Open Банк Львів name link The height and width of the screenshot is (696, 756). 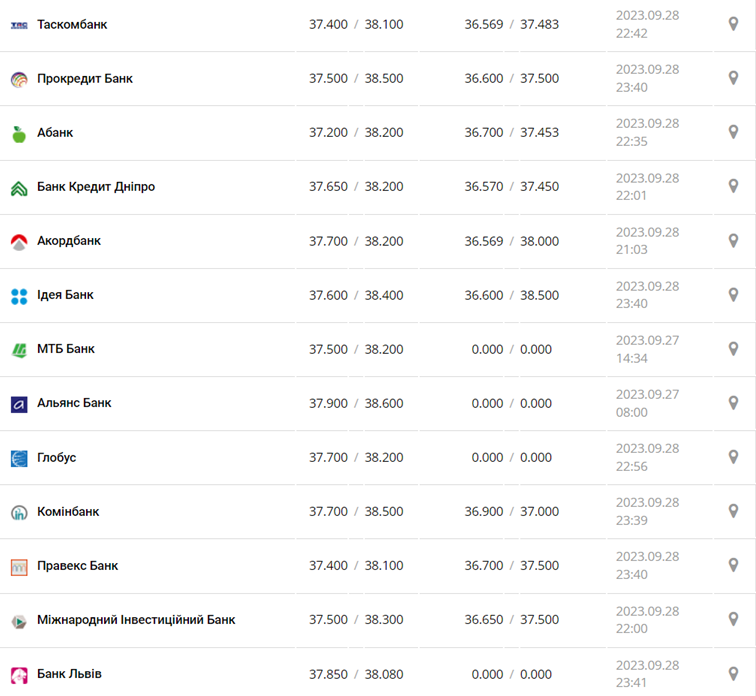click(x=69, y=673)
